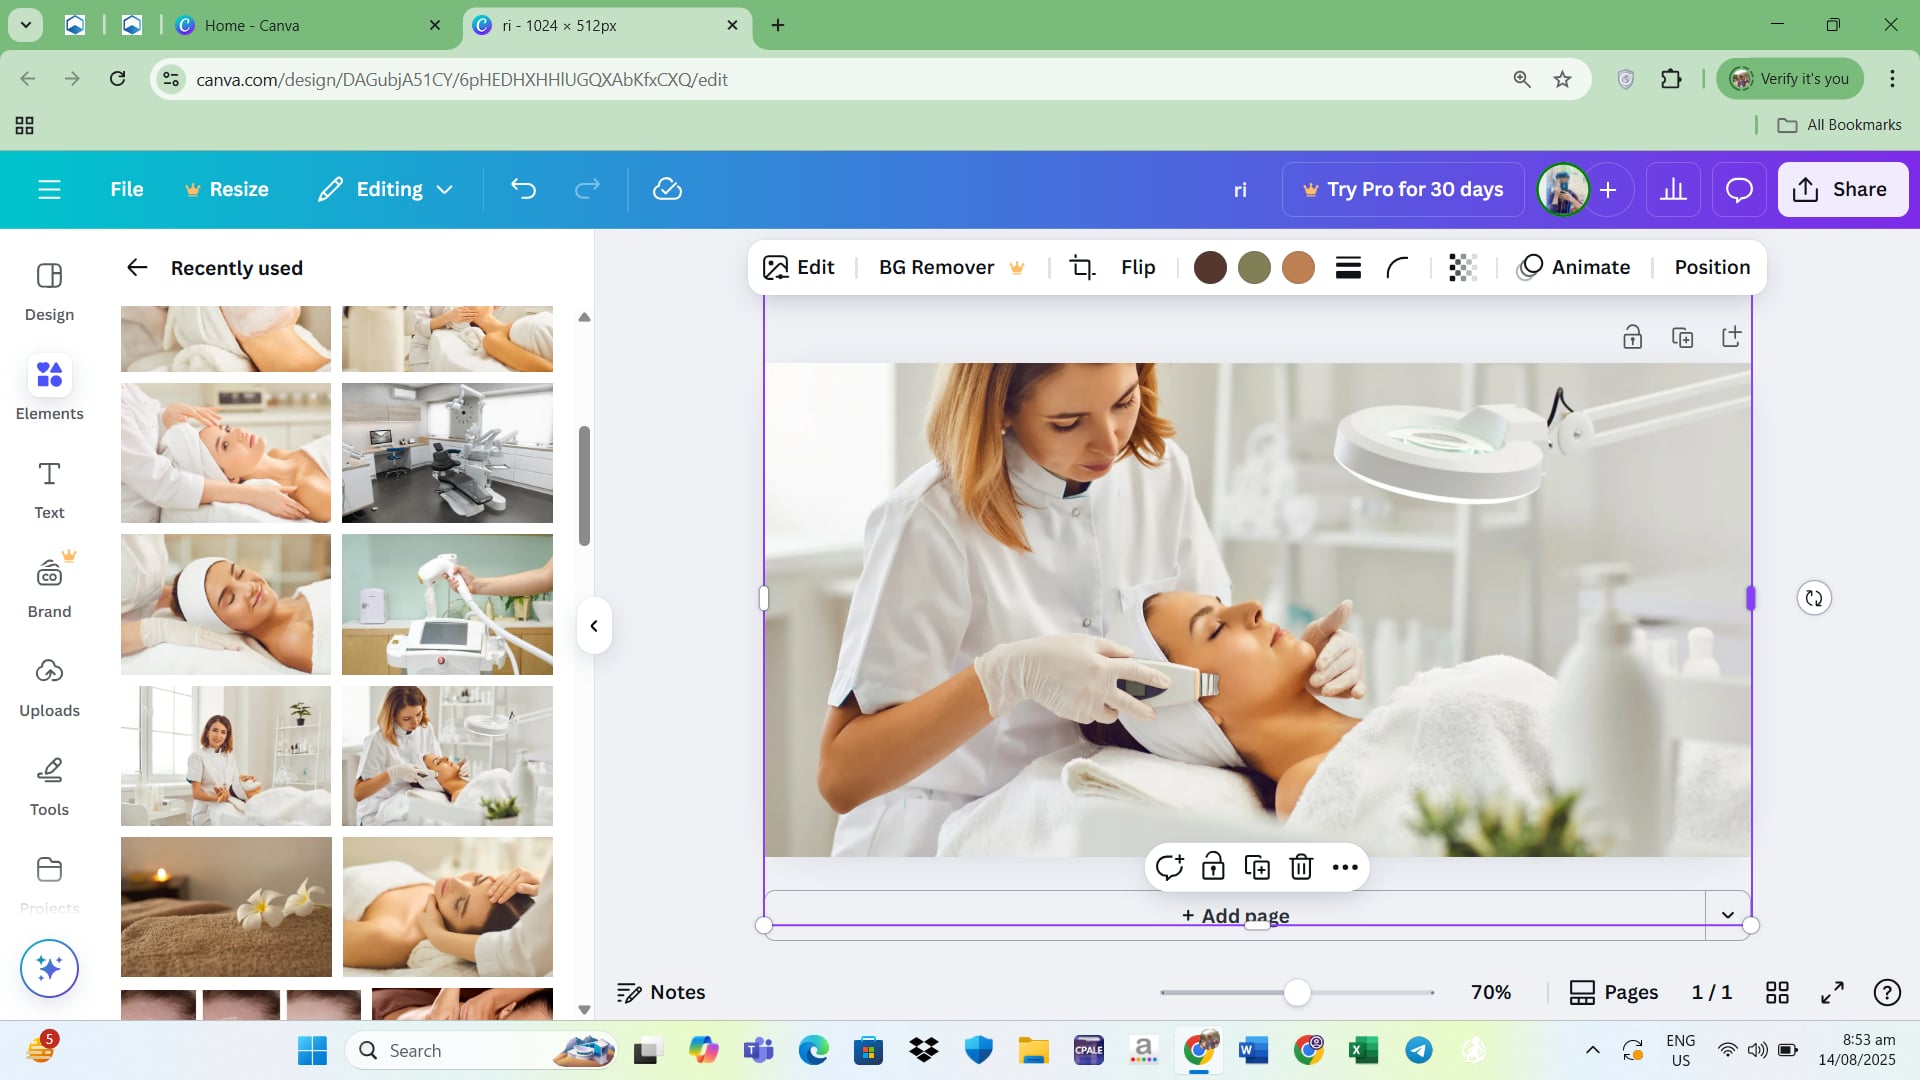Delete selected image with trash icon

pyautogui.click(x=1300, y=867)
